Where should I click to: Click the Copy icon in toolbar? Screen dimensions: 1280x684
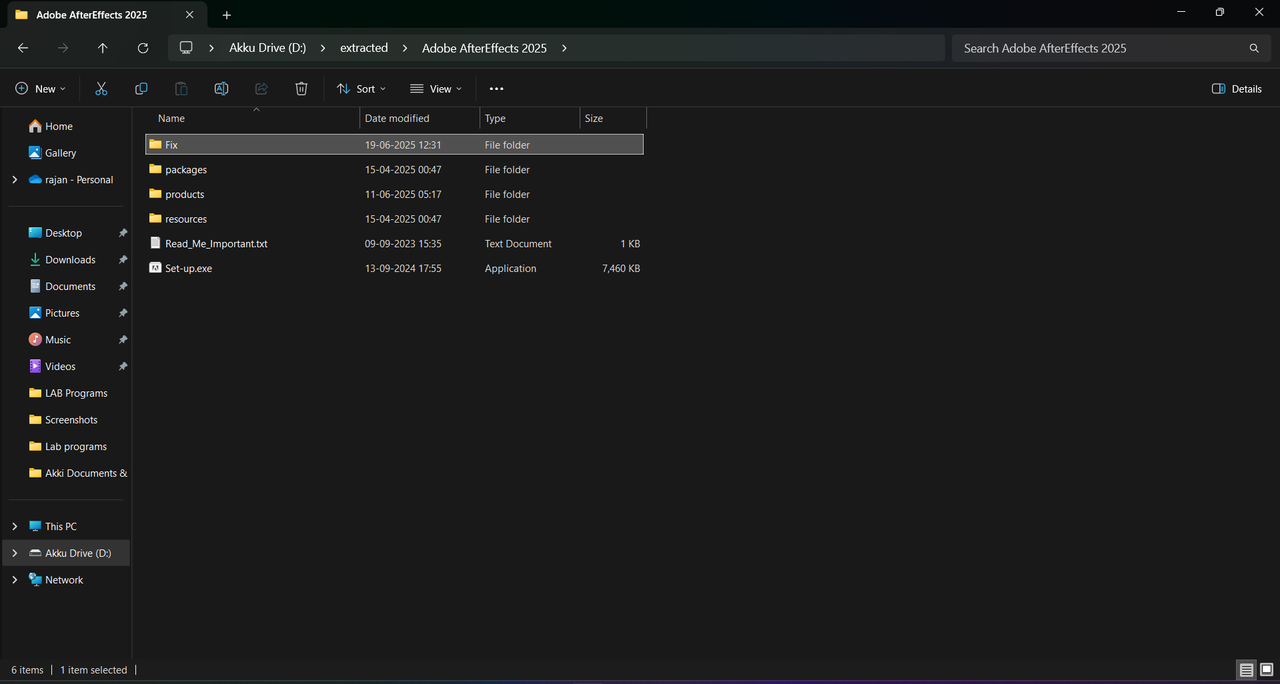141,89
